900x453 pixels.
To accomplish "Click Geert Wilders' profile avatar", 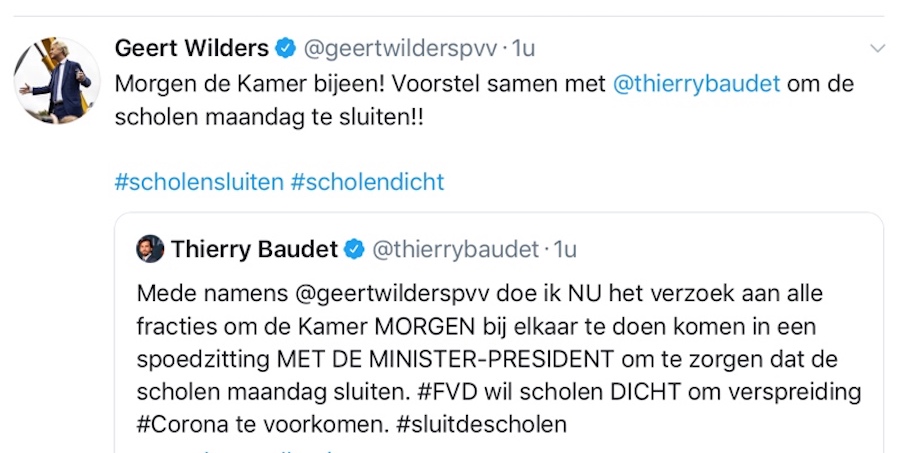I will click(x=57, y=80).
